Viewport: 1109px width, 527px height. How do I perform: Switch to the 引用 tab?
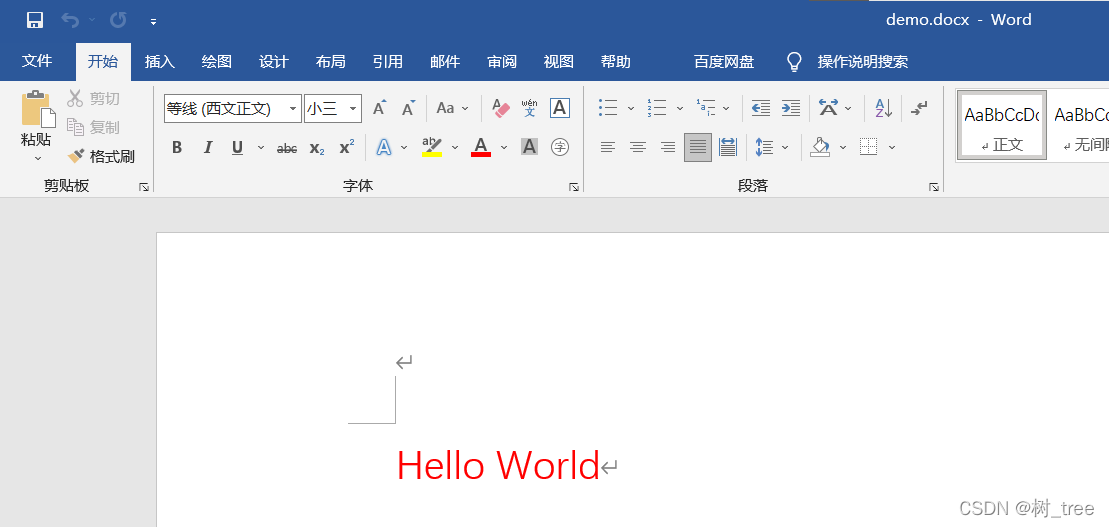[388, 62]
